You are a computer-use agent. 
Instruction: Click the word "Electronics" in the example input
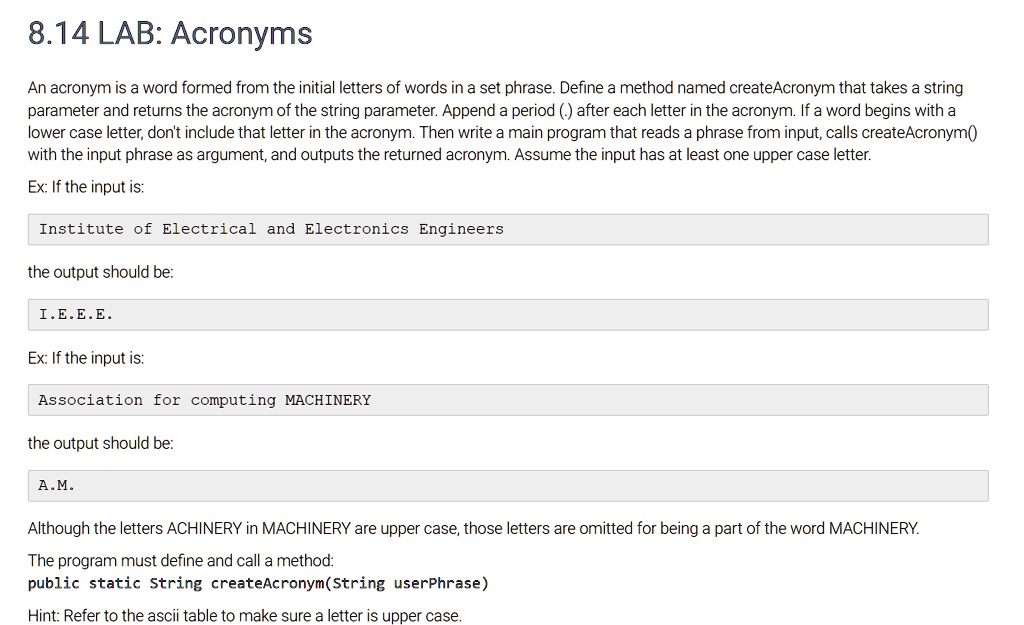[356, 229]
